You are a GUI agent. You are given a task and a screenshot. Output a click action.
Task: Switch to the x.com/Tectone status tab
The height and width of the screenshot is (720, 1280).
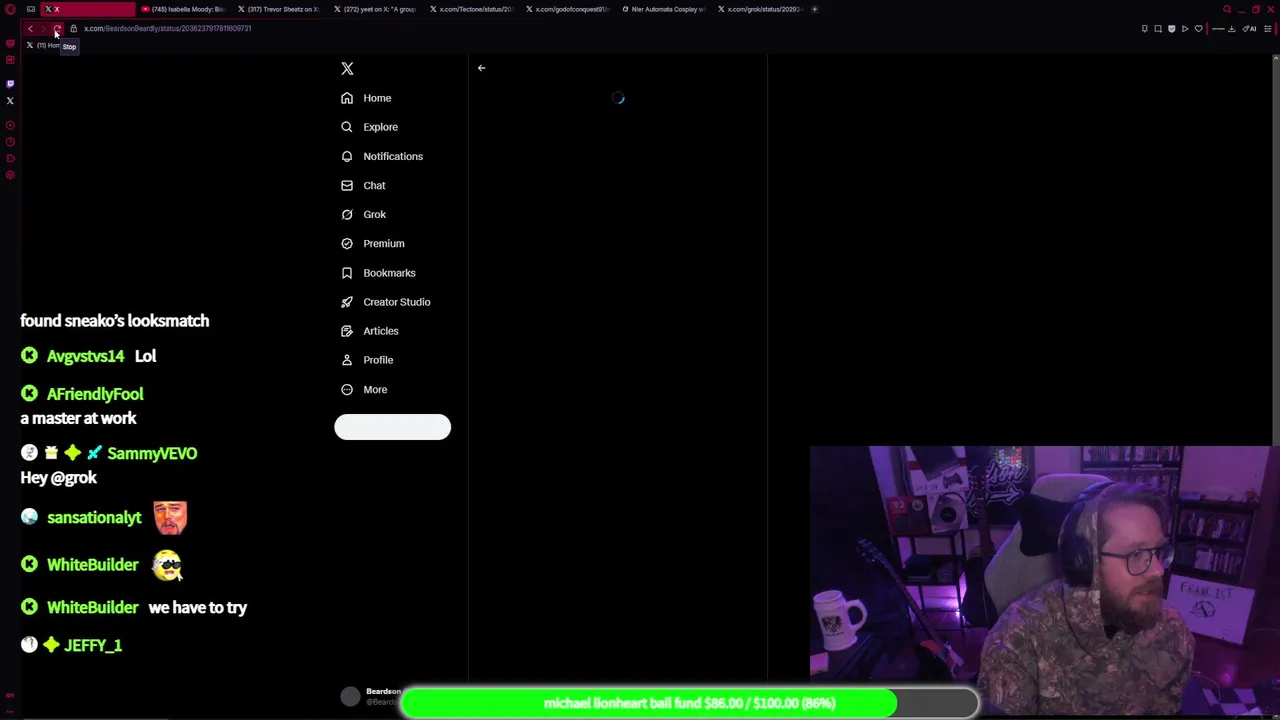click(x=470, y=9)
